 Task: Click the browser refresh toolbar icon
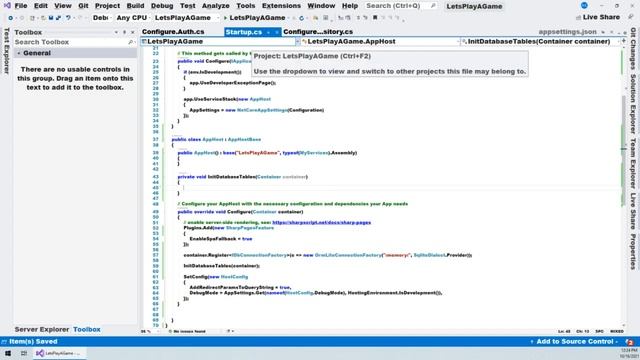tap(301, 18)
